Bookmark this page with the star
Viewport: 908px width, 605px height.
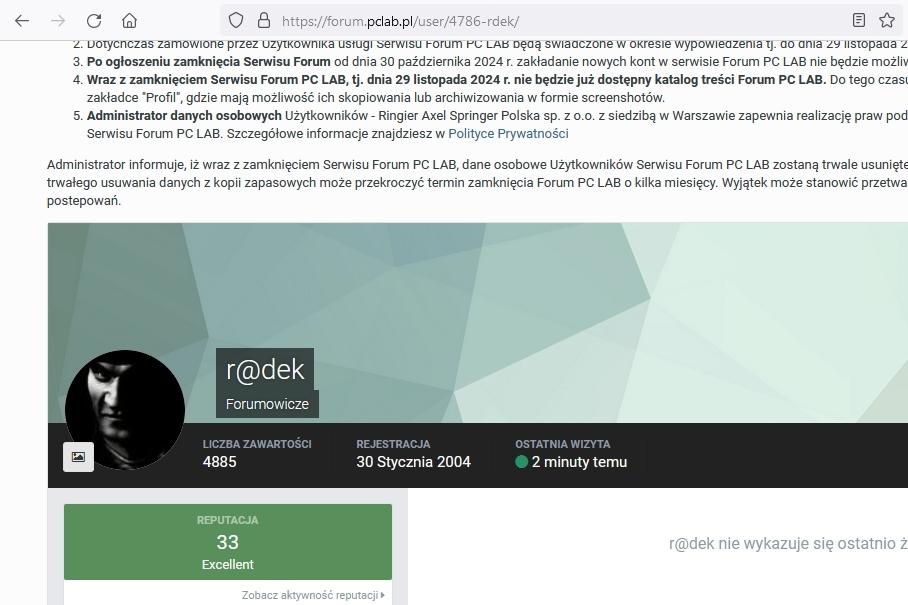887,20
